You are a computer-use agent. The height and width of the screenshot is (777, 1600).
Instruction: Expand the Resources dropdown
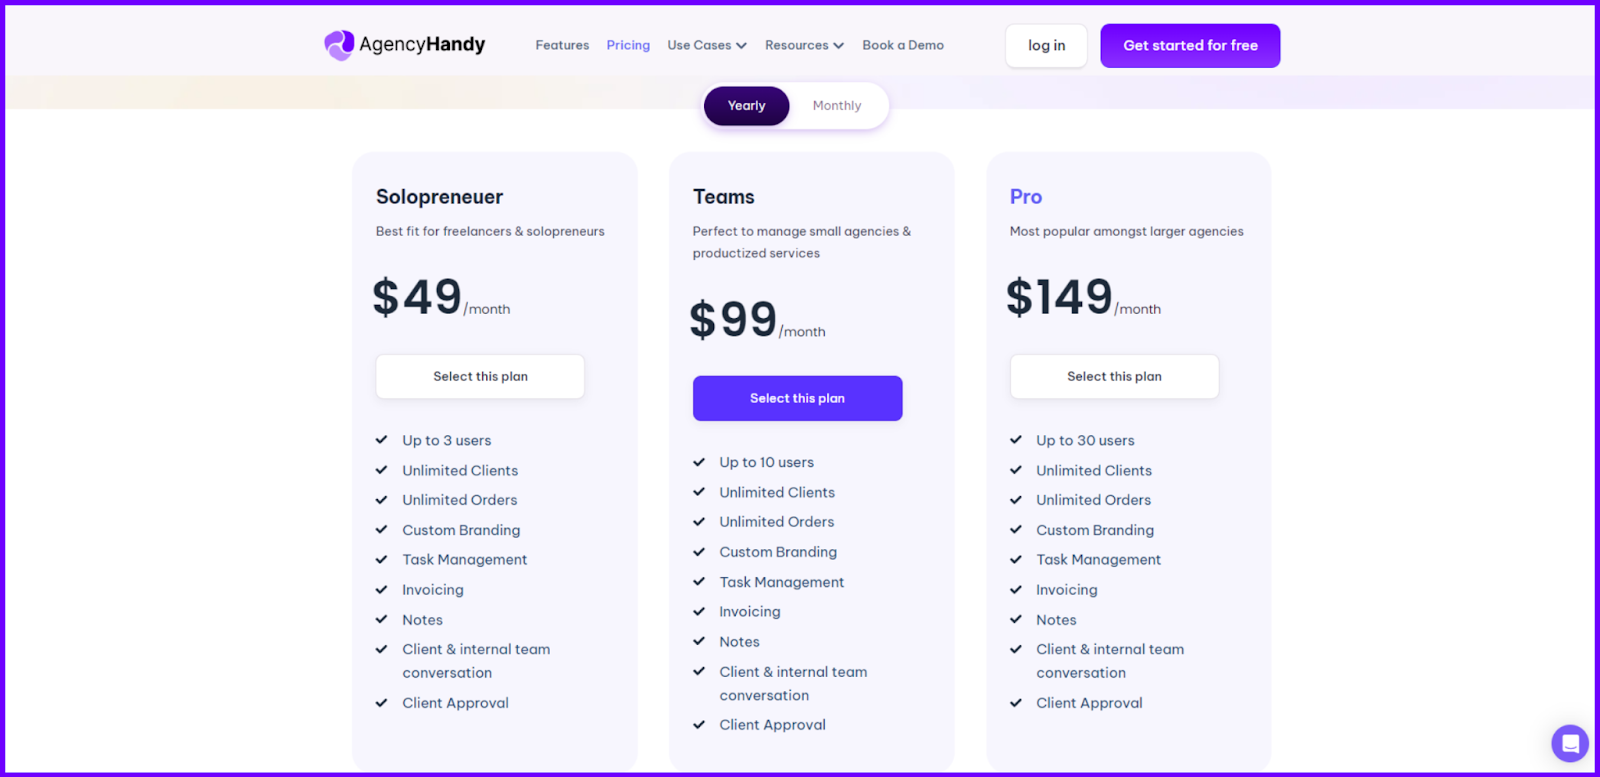tap(804, 45)
